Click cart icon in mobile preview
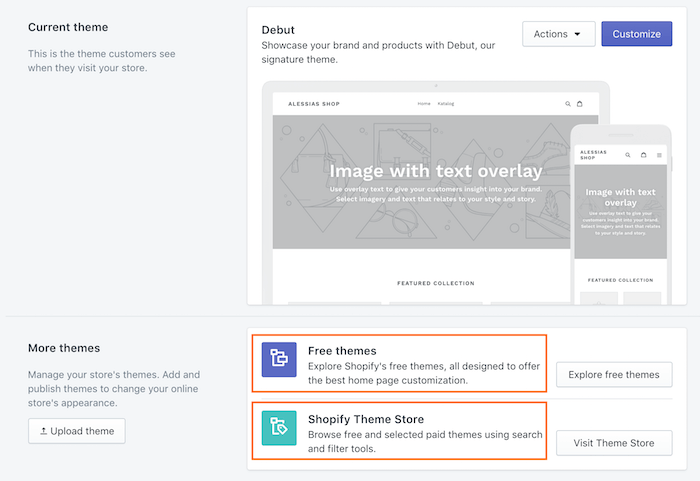This screenshot has width=700, height=481. point(643,155)
